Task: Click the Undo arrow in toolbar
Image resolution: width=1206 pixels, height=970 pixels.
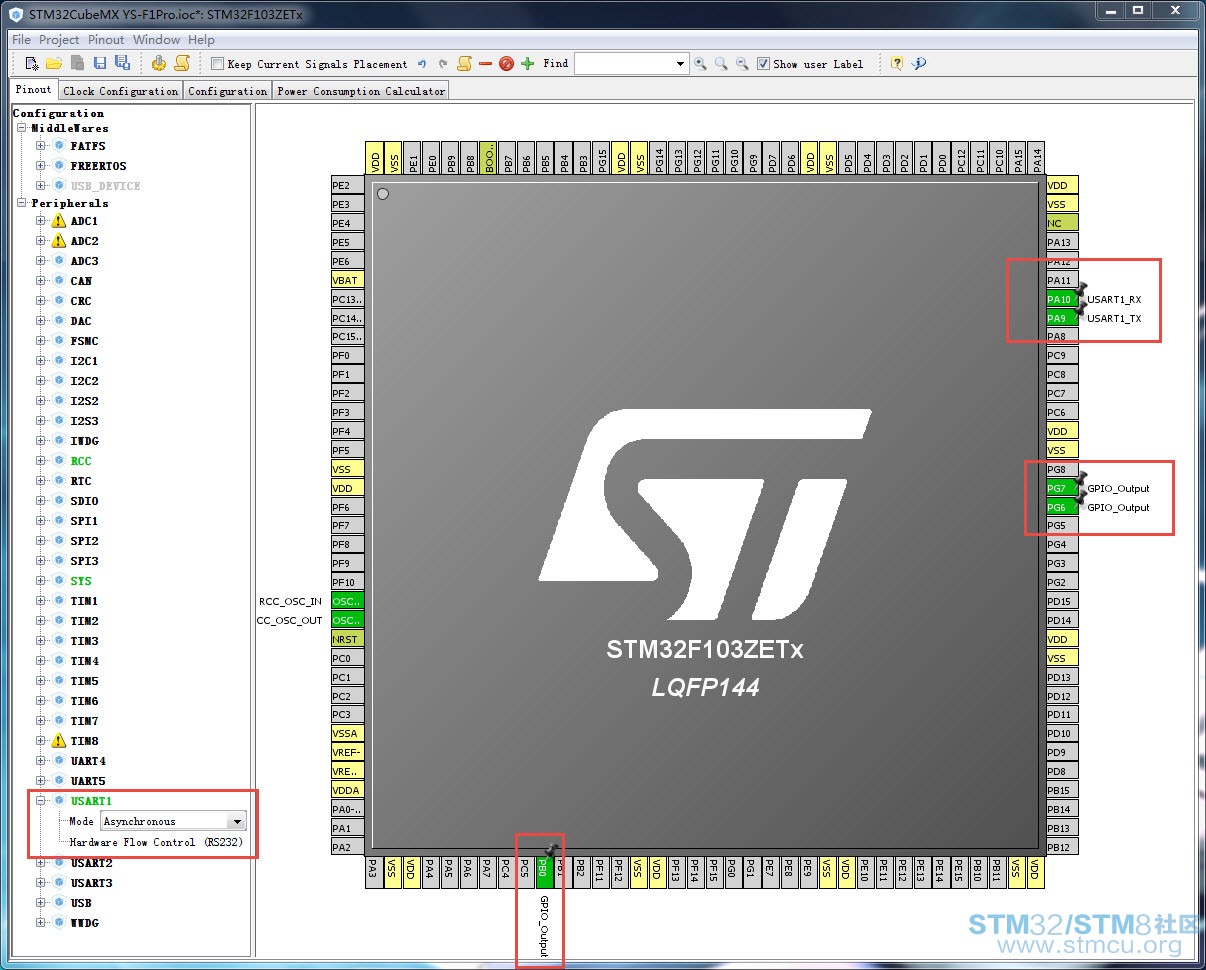Action: tap(422, 64)
